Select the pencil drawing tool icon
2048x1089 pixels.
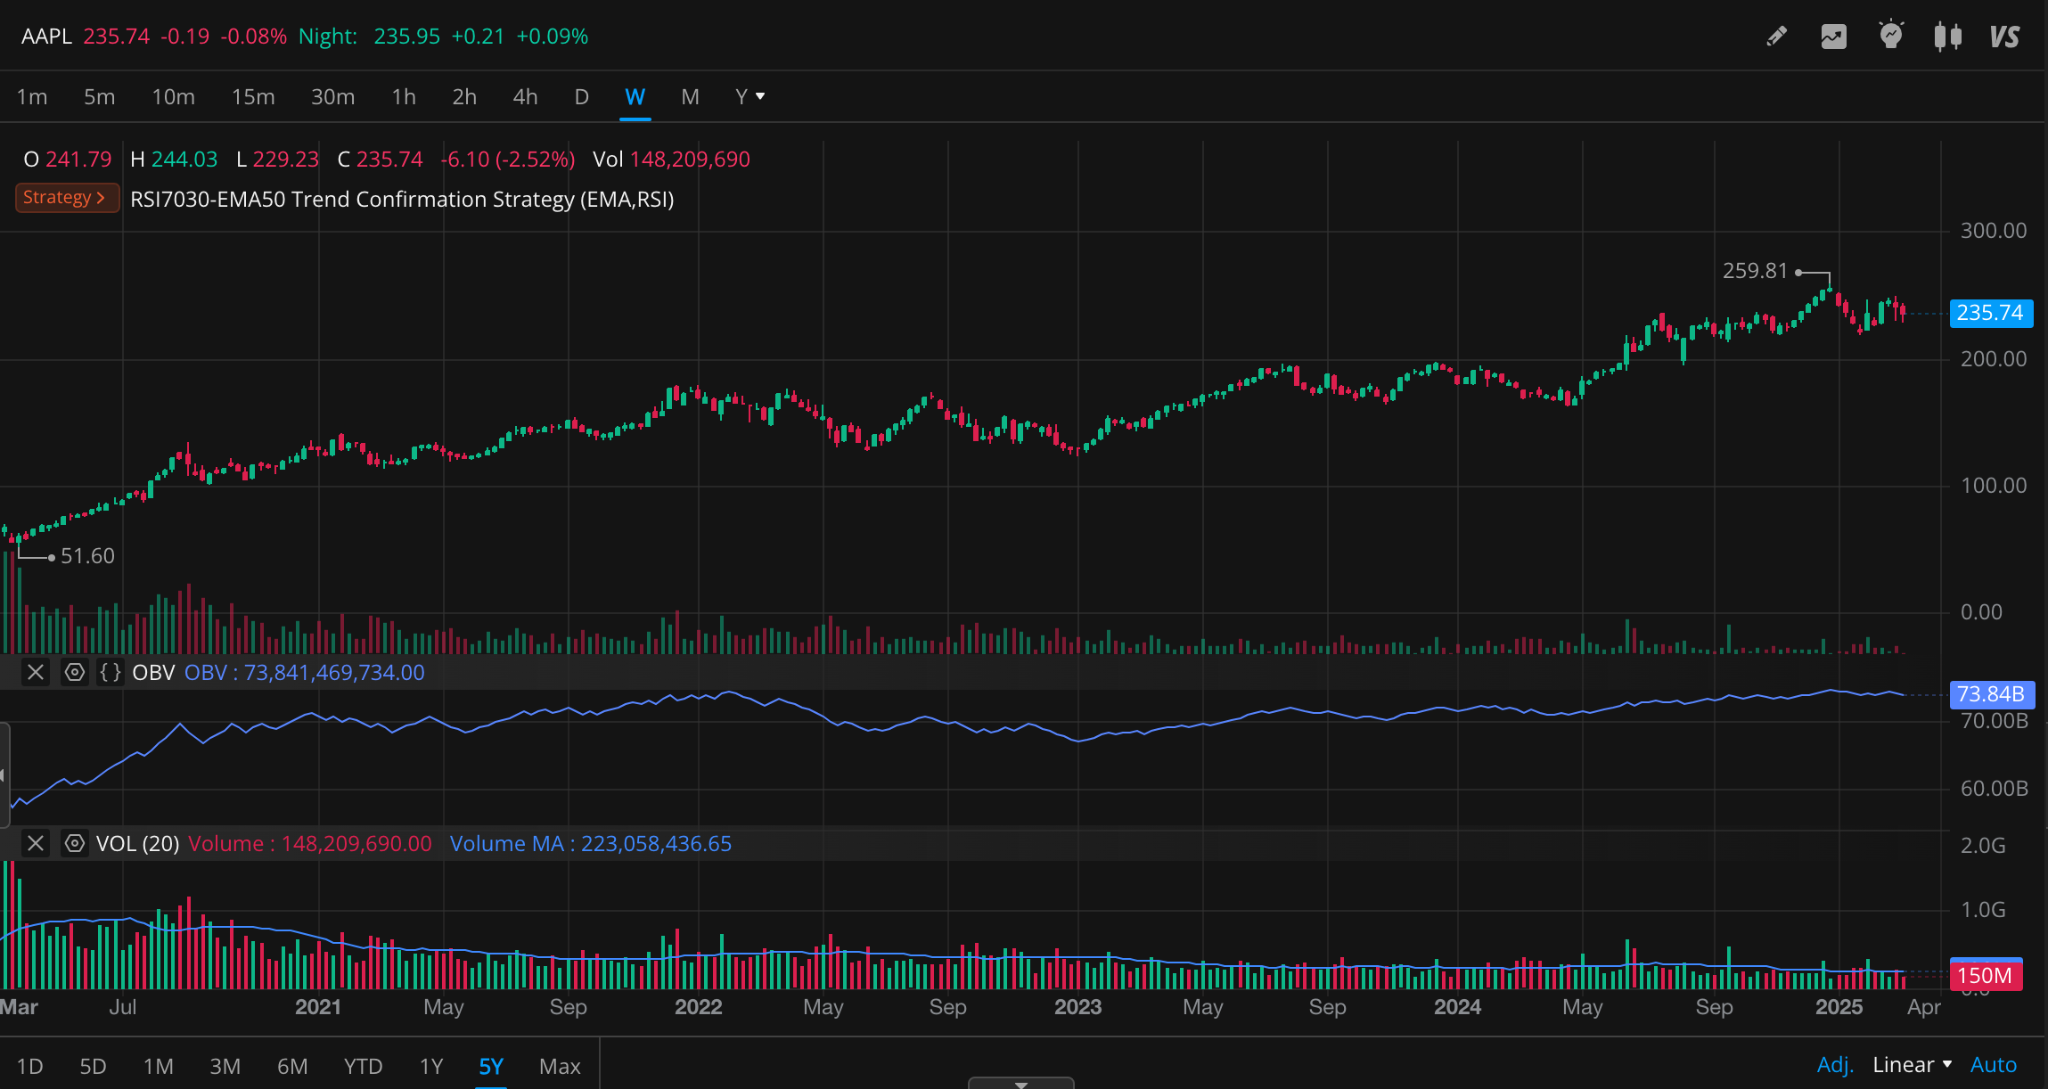[x=1776, y=37]
